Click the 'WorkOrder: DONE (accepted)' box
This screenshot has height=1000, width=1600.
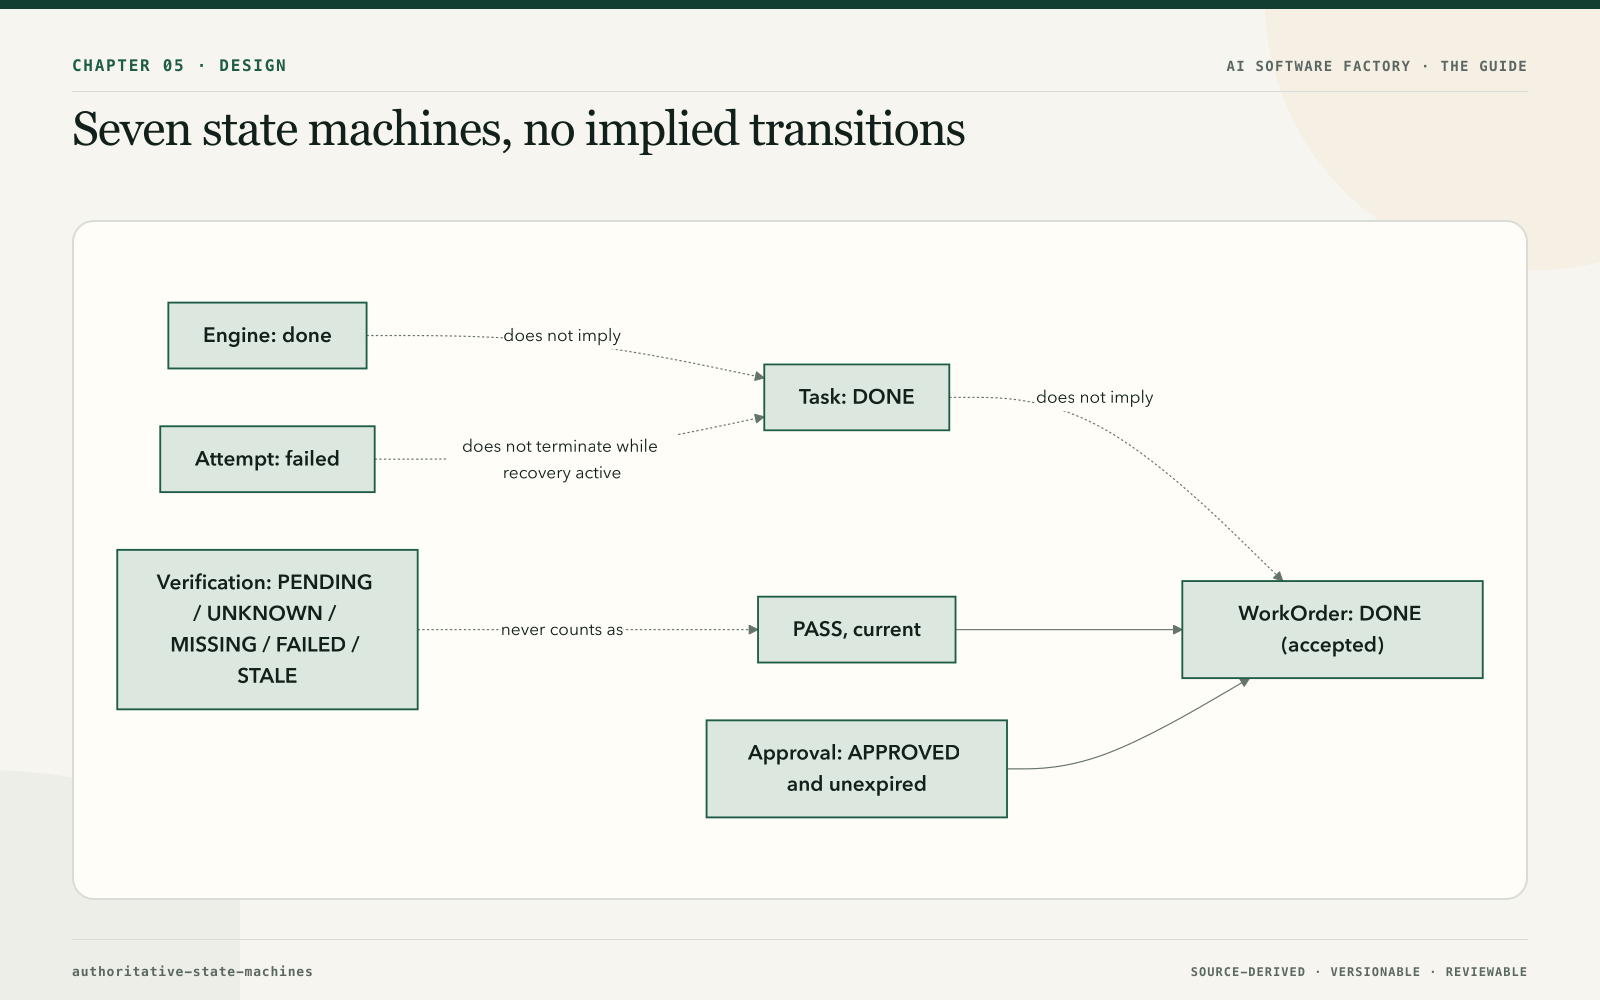tap(1332, 629)
